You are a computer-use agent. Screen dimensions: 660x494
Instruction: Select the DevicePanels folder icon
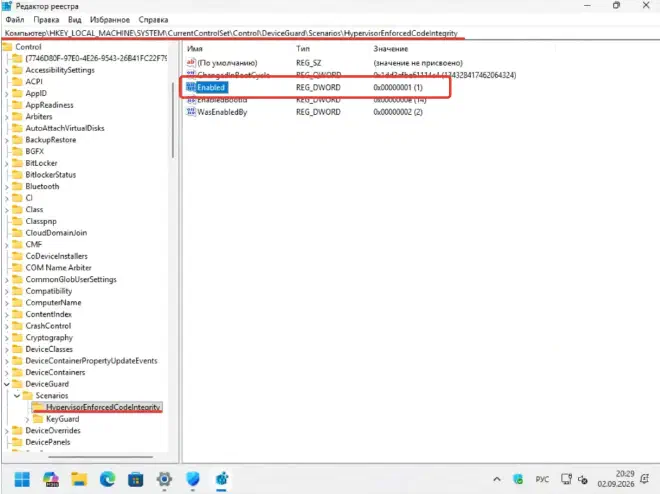[17, 442]
